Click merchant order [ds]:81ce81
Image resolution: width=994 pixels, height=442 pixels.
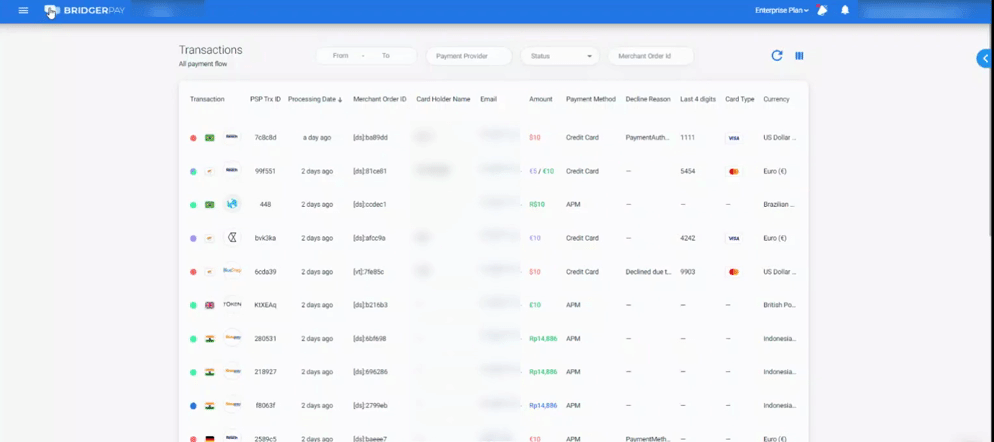pyautogui.click(x=370, y=171)
